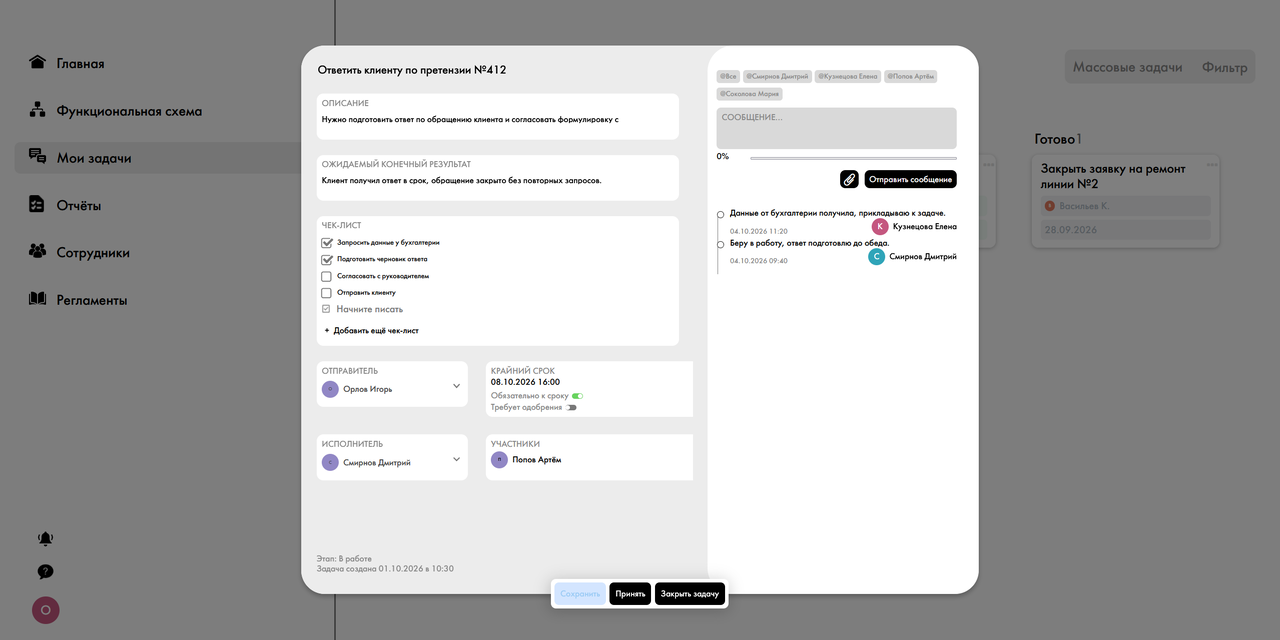Image resolution: width=1280 pixels, height=640 pixels.
Task: Mention everyone with the @Все tag
Action: pyautogui.click(x=728, y=76)
